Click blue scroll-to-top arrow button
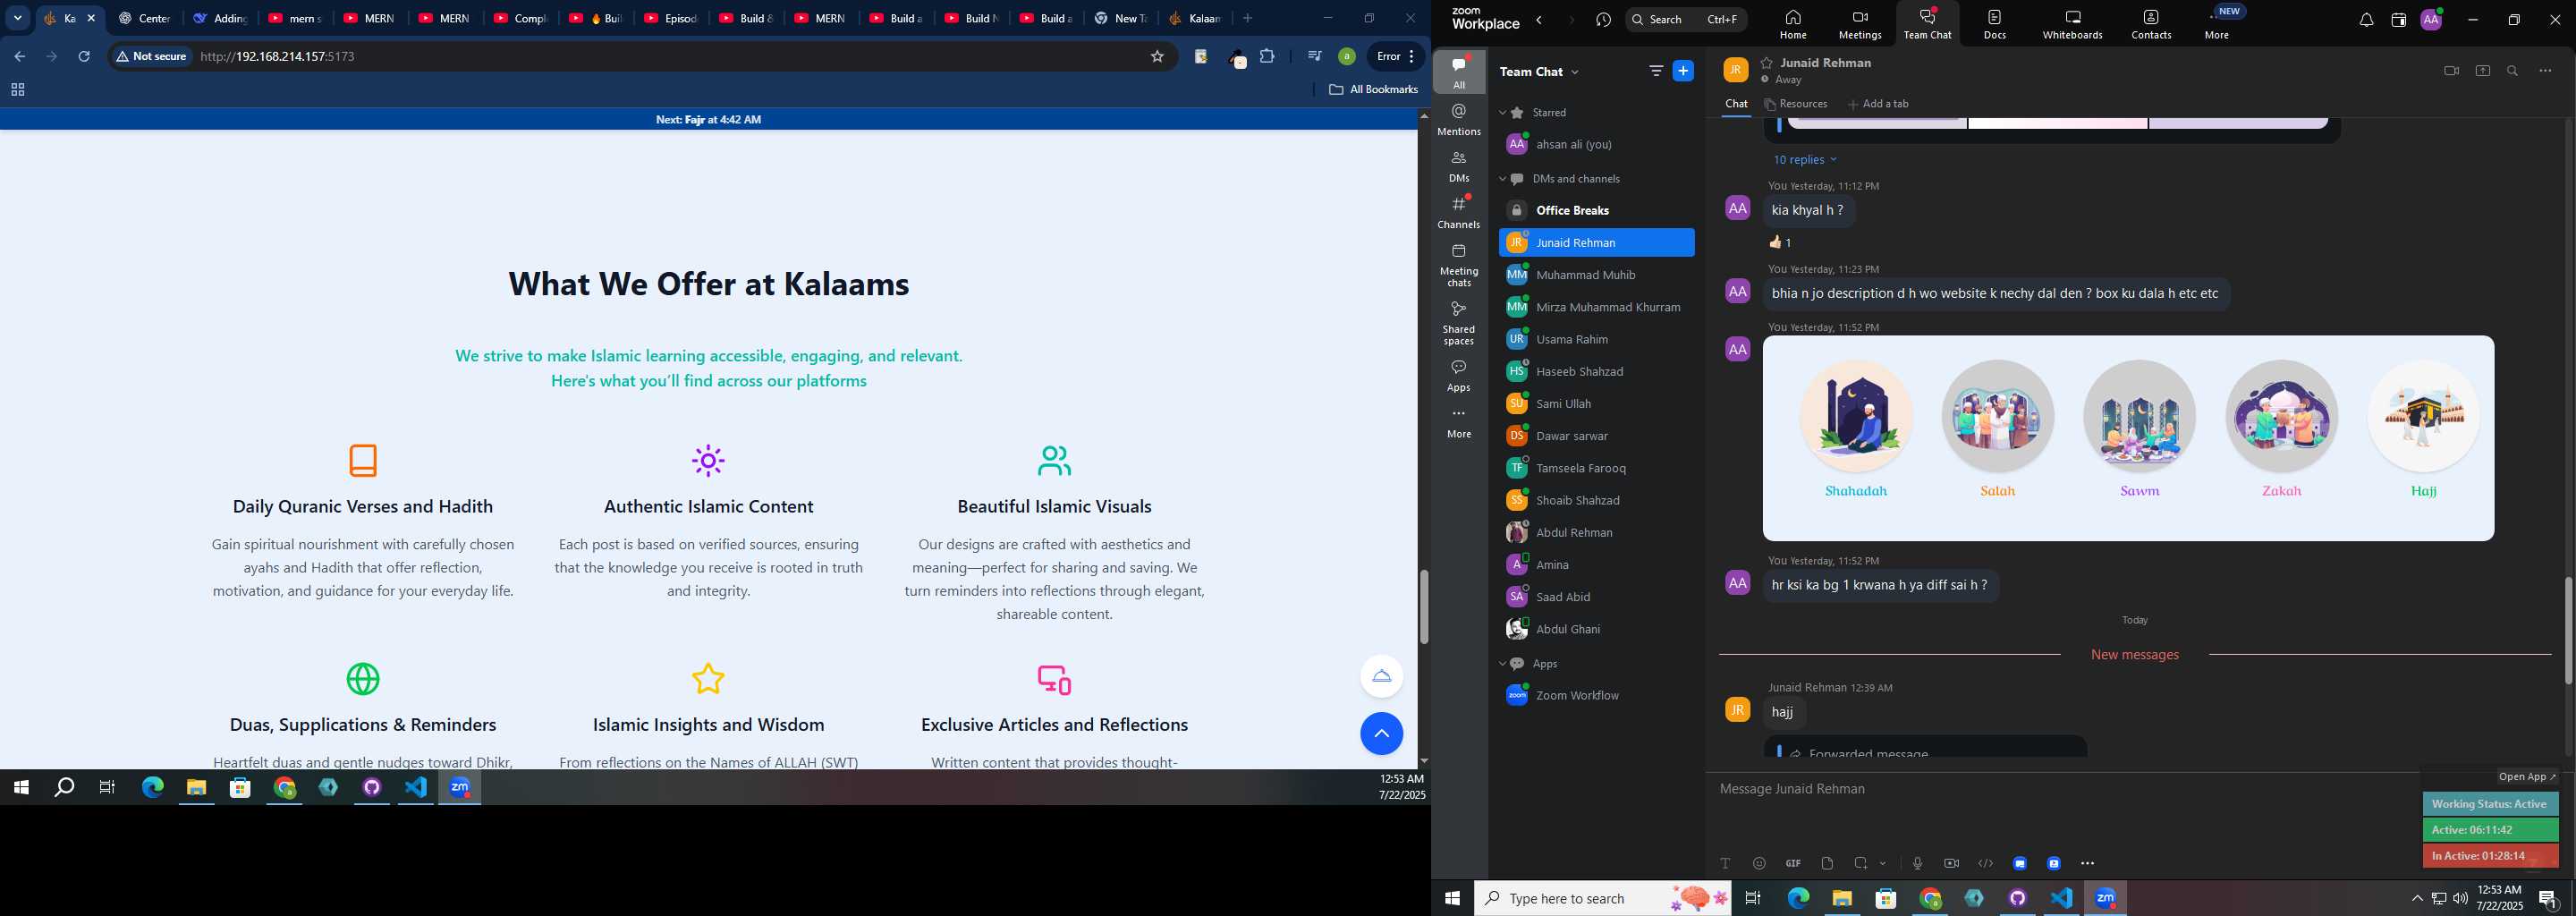Image resolution: width=2576 pixels, height=916 pixels. tap(1381, 734)
